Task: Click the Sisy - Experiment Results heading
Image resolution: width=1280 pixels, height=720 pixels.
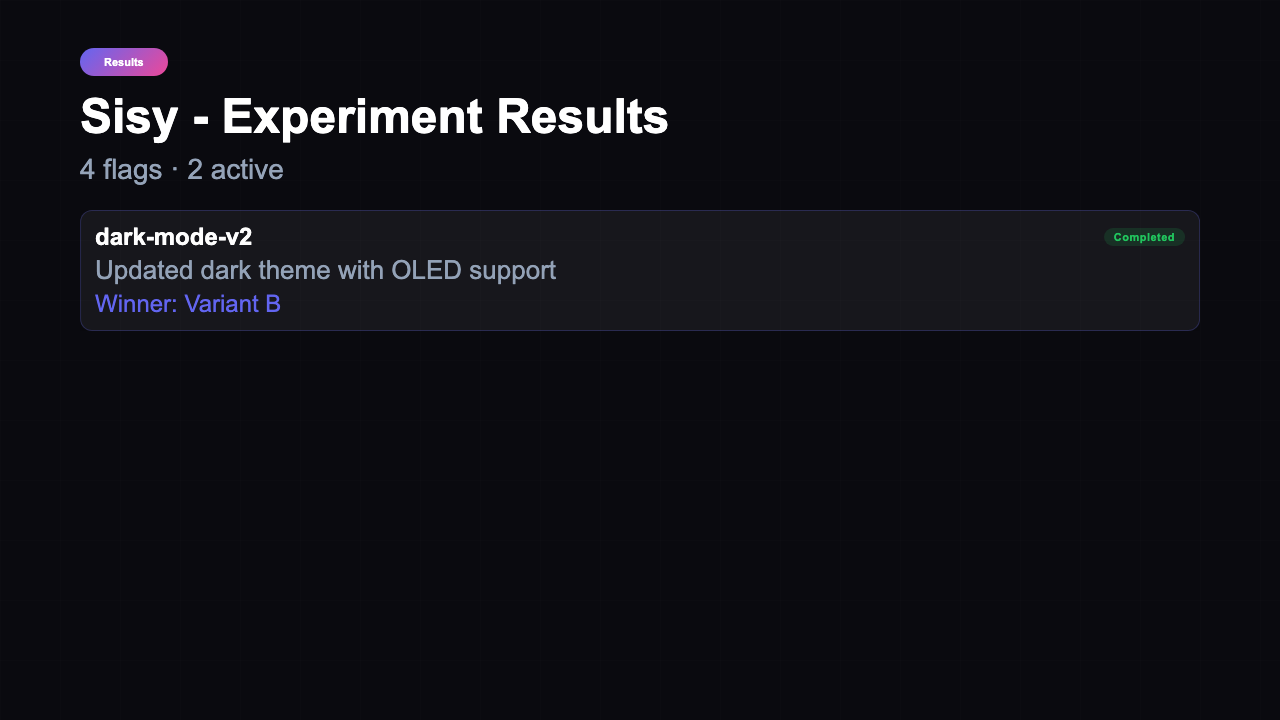Action: coord(374,116)
